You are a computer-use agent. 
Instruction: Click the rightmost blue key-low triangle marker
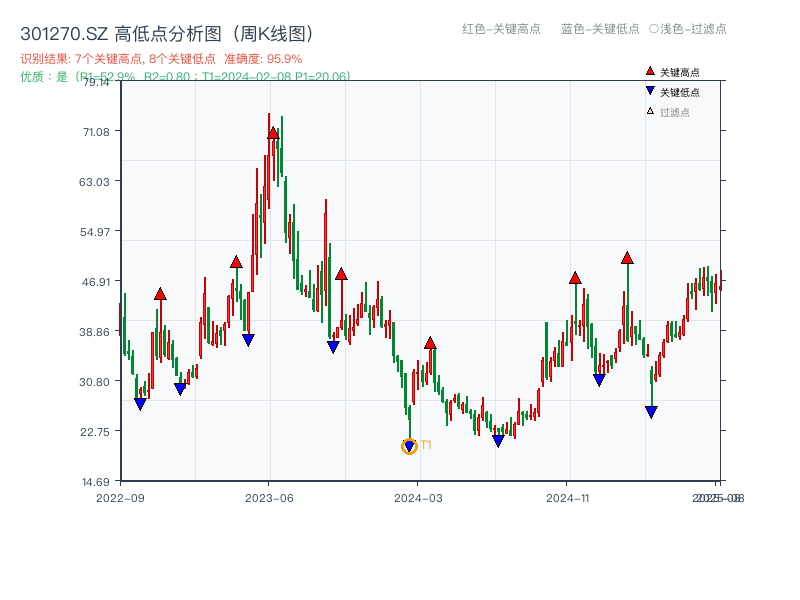(651, 411)
